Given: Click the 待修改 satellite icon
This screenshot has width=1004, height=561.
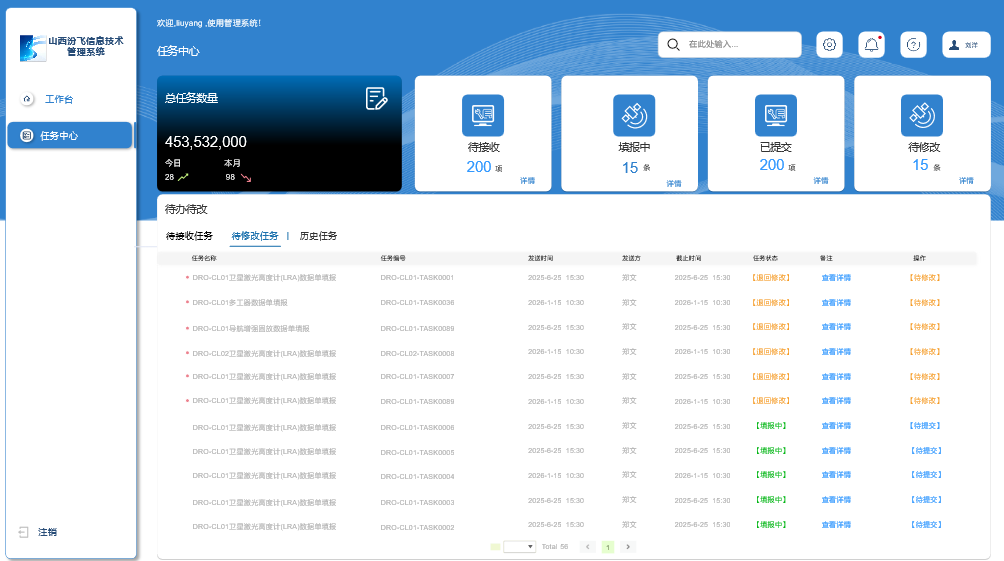Looking at the screenshot, I should pos(921,115).
